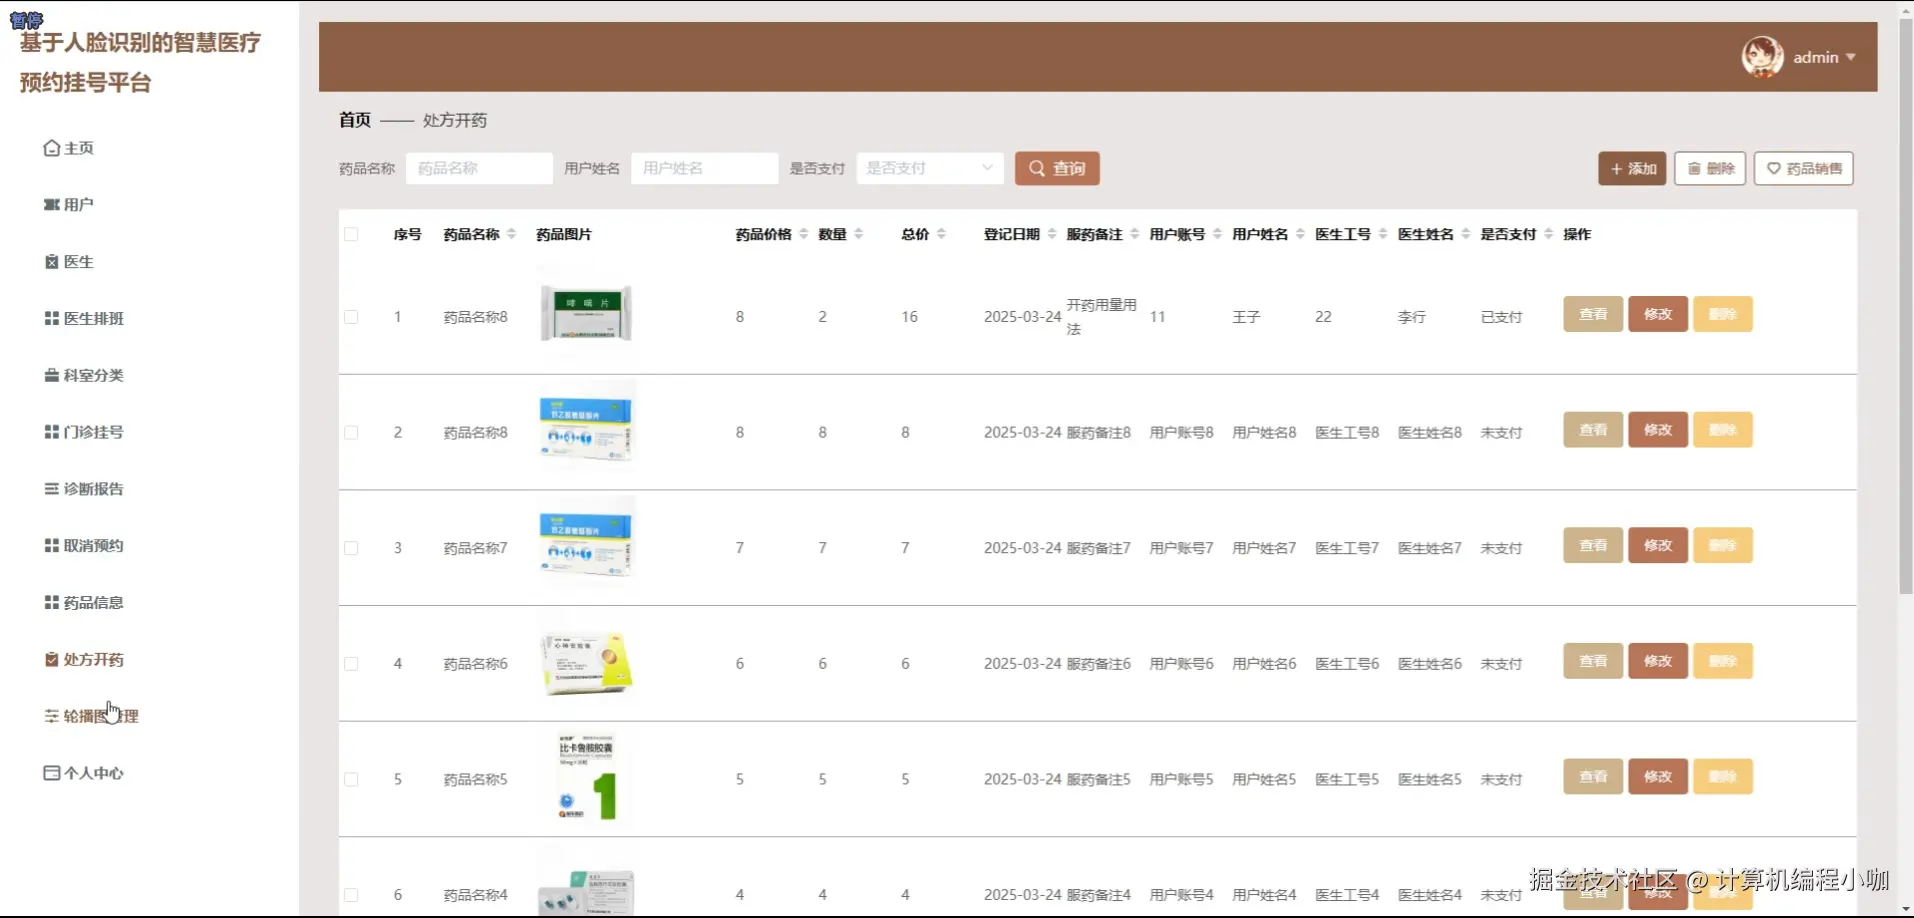Click the medicine thumbnail in row 4
The width and height of the screenshot is (1914, 918).
pos(586,663)
